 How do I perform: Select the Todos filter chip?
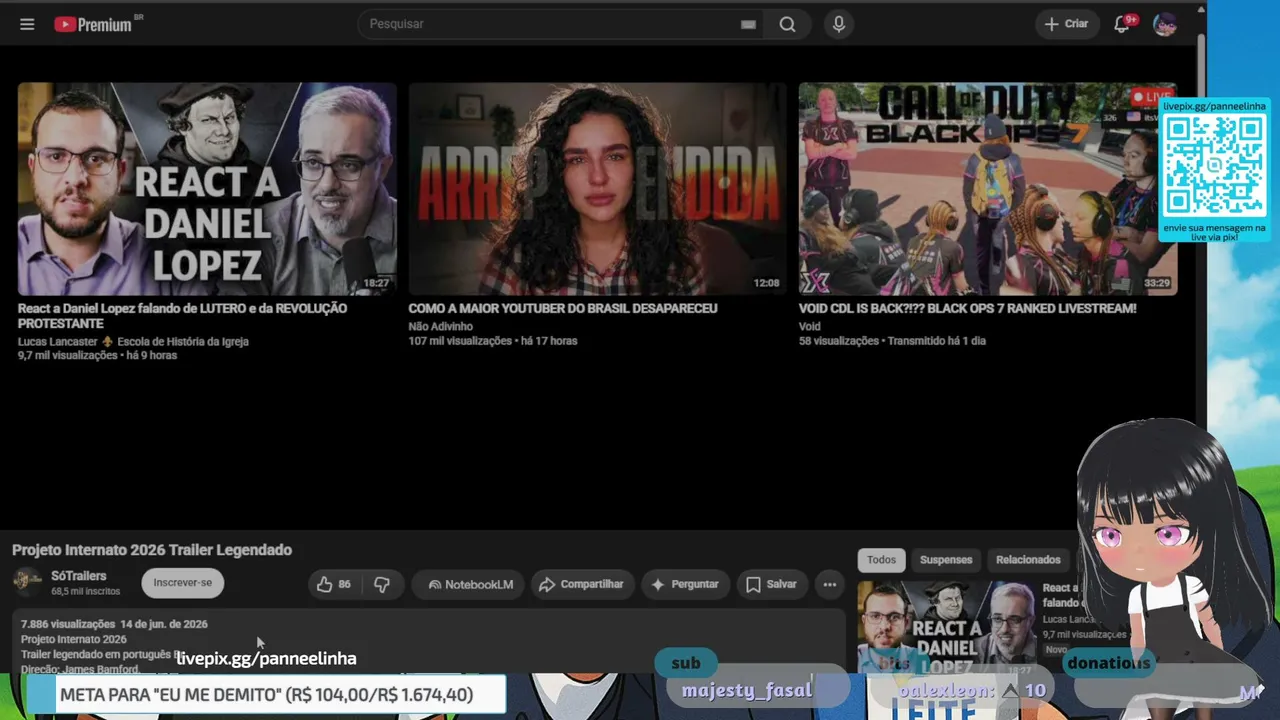(x=881, y=560)
